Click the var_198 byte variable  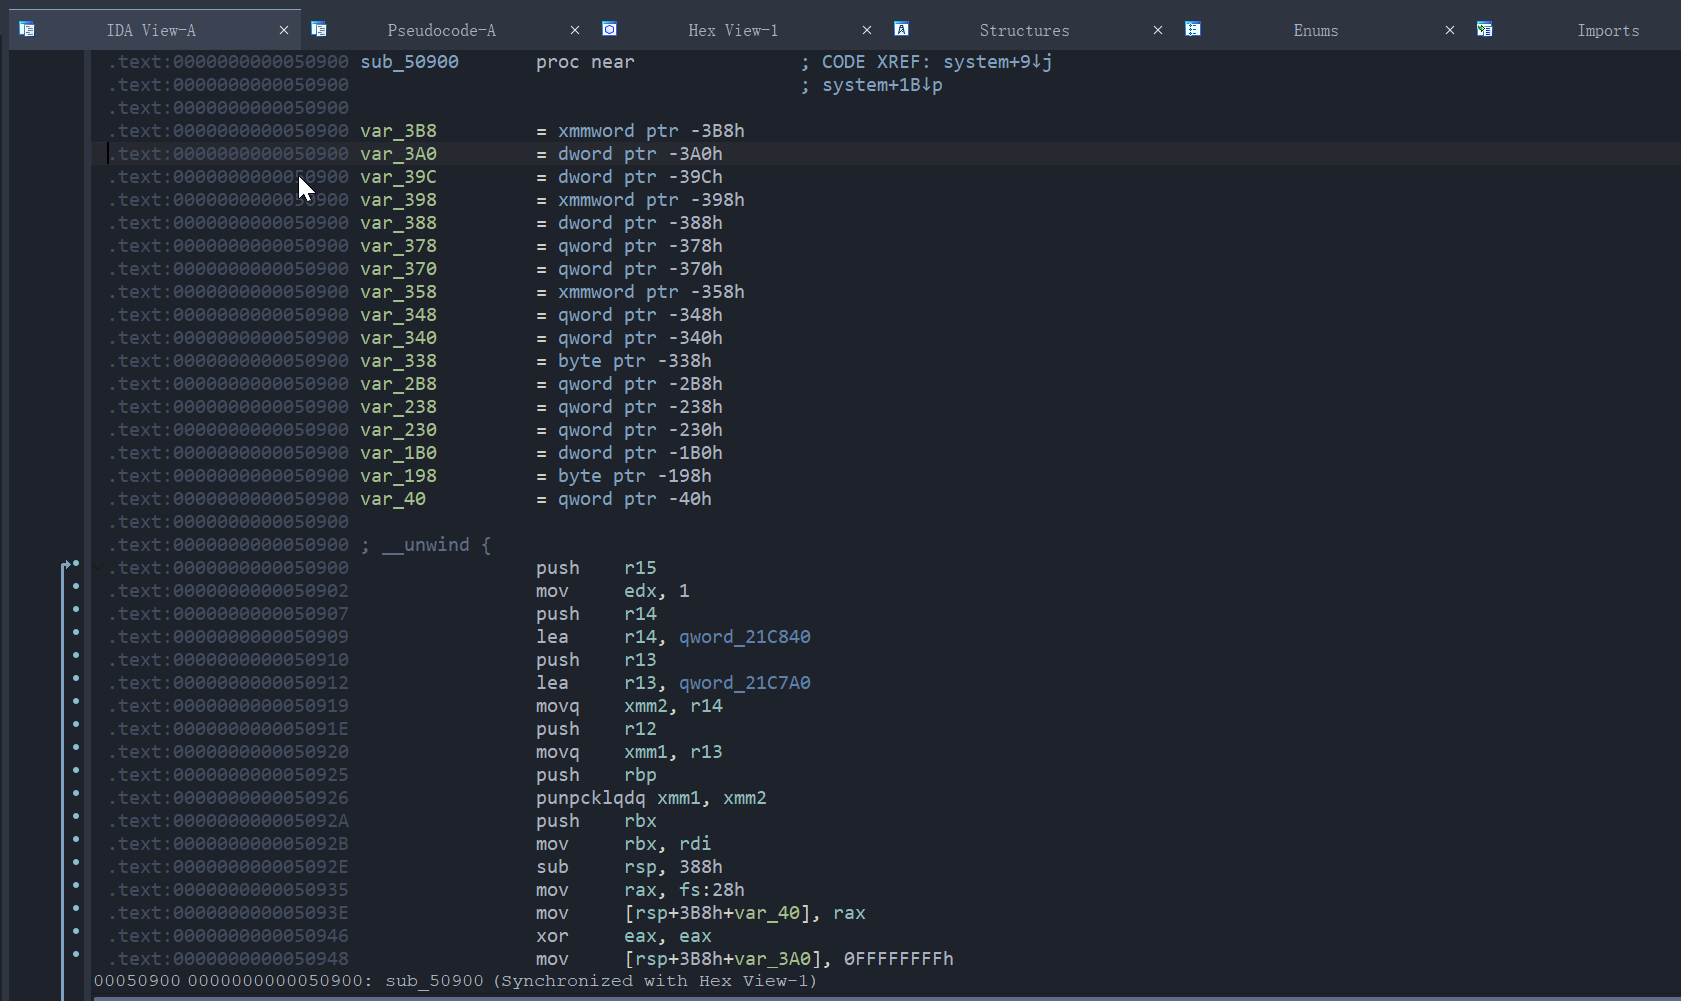coord(398,476)
